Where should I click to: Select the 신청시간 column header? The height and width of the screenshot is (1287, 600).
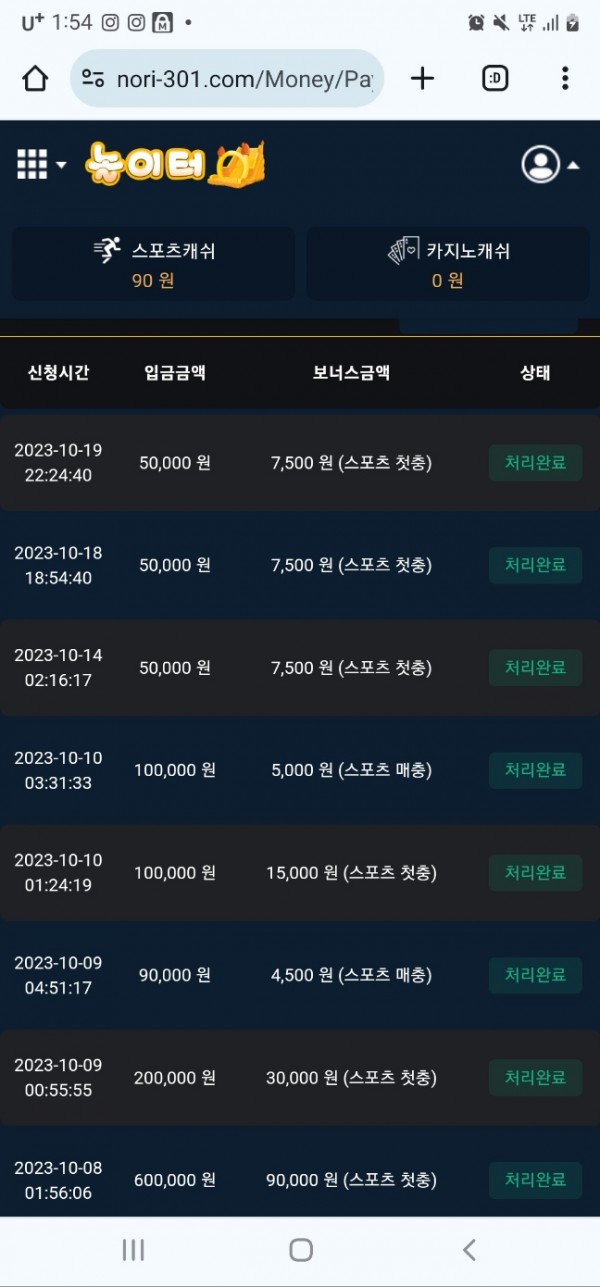click(58, 373)
